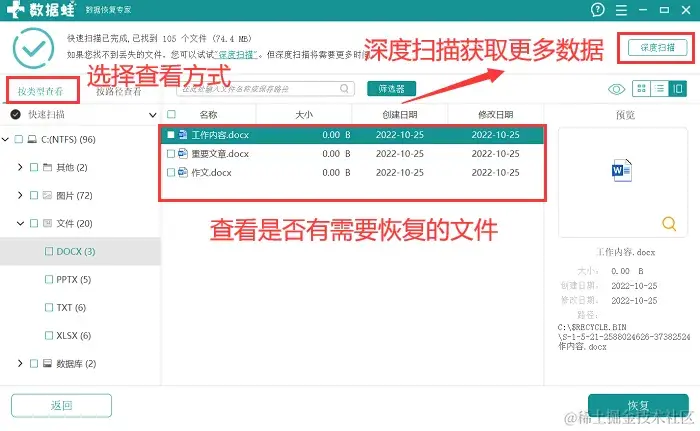Switch to list view
Viewport: 700px width, 431px height.
(x=659, y=88)
